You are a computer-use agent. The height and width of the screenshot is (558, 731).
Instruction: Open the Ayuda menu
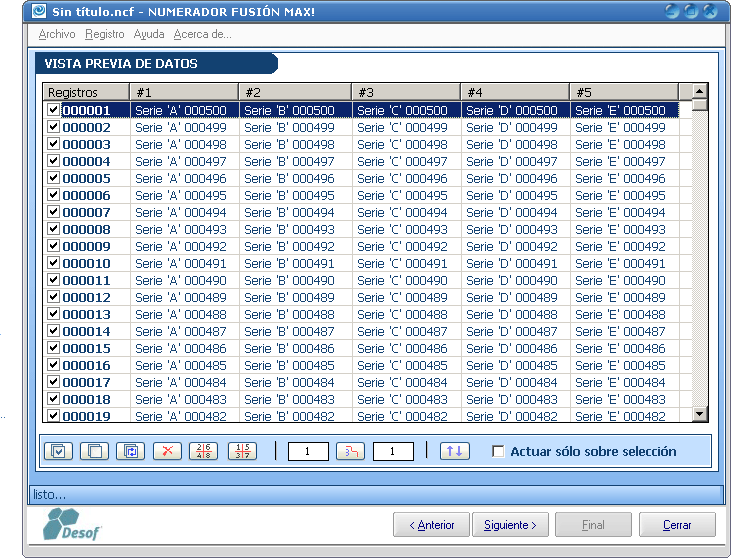149,34
